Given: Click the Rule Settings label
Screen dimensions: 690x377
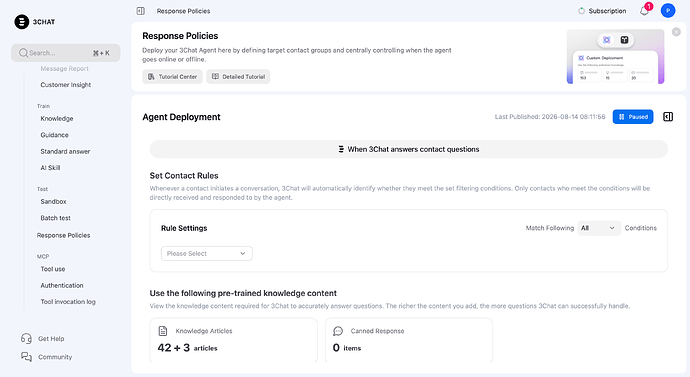Looking at the screenshot, I should pos(184,228).
